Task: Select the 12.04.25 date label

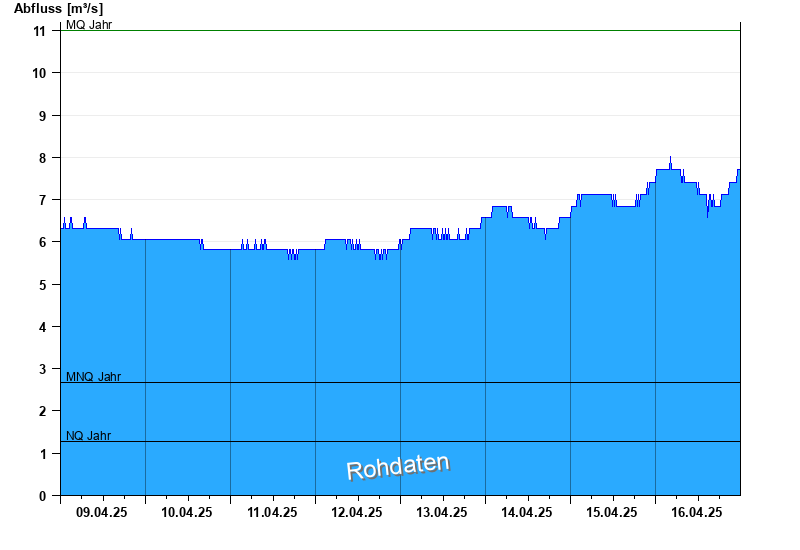Action: coord(357,512)
